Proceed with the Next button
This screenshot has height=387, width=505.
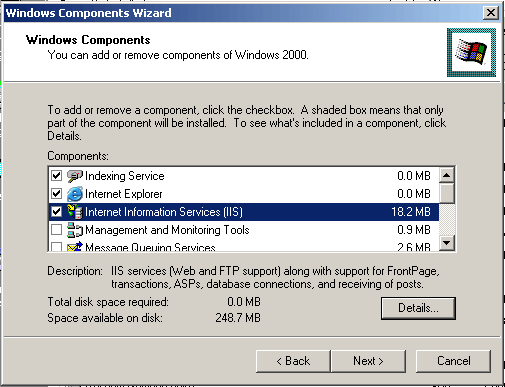pyautogui.click(x=368, y=361)
